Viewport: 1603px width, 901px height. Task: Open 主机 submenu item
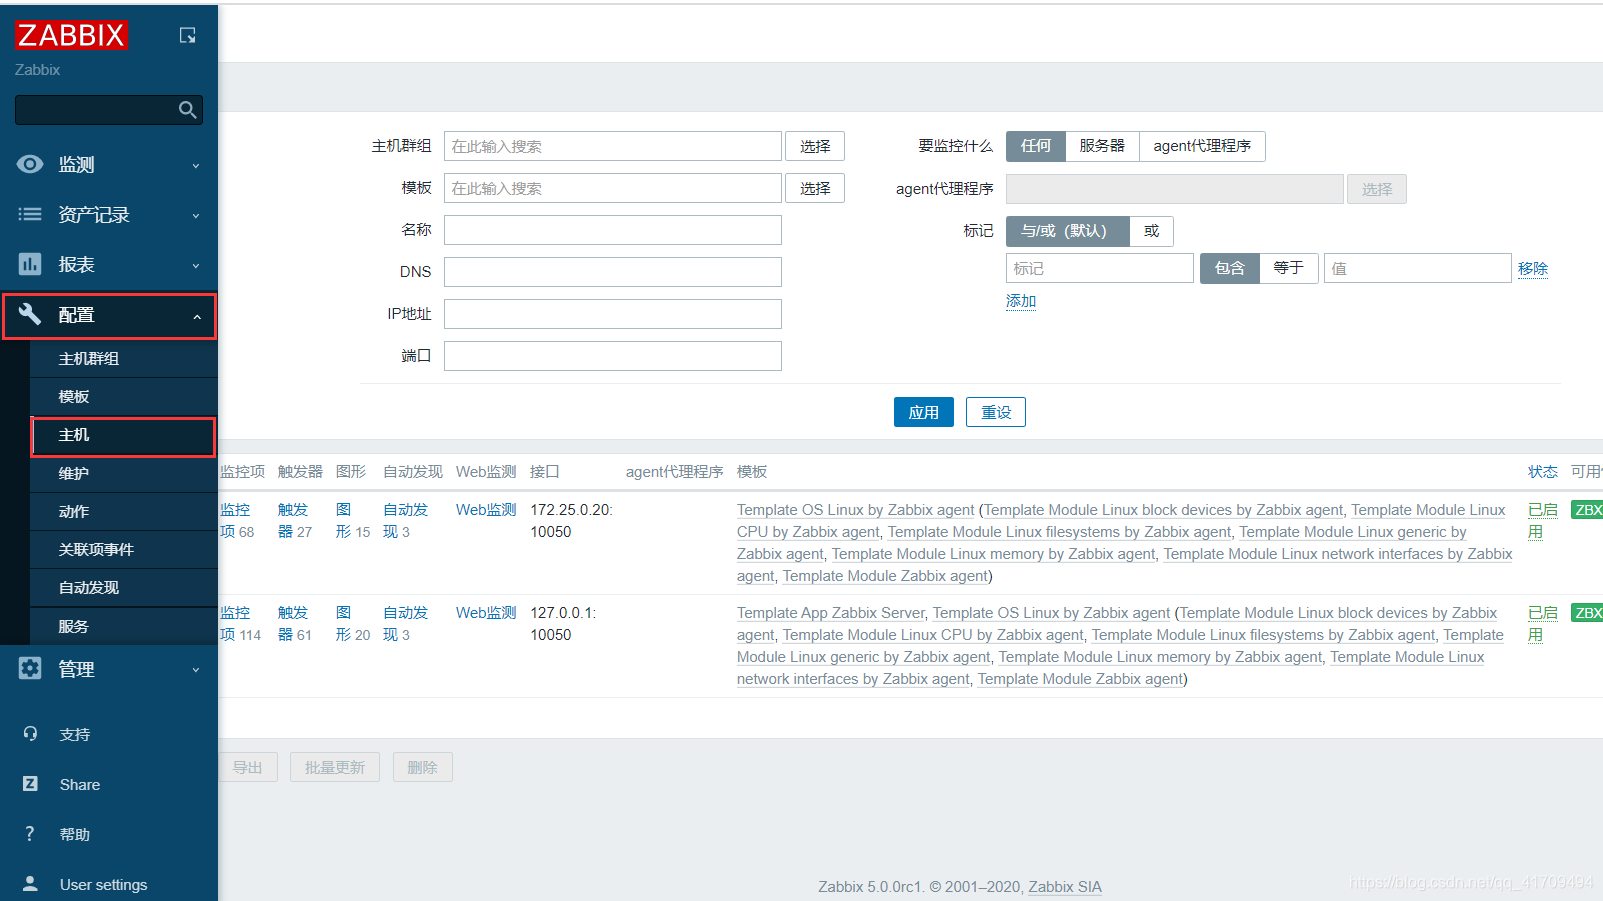tap(124, 436)
